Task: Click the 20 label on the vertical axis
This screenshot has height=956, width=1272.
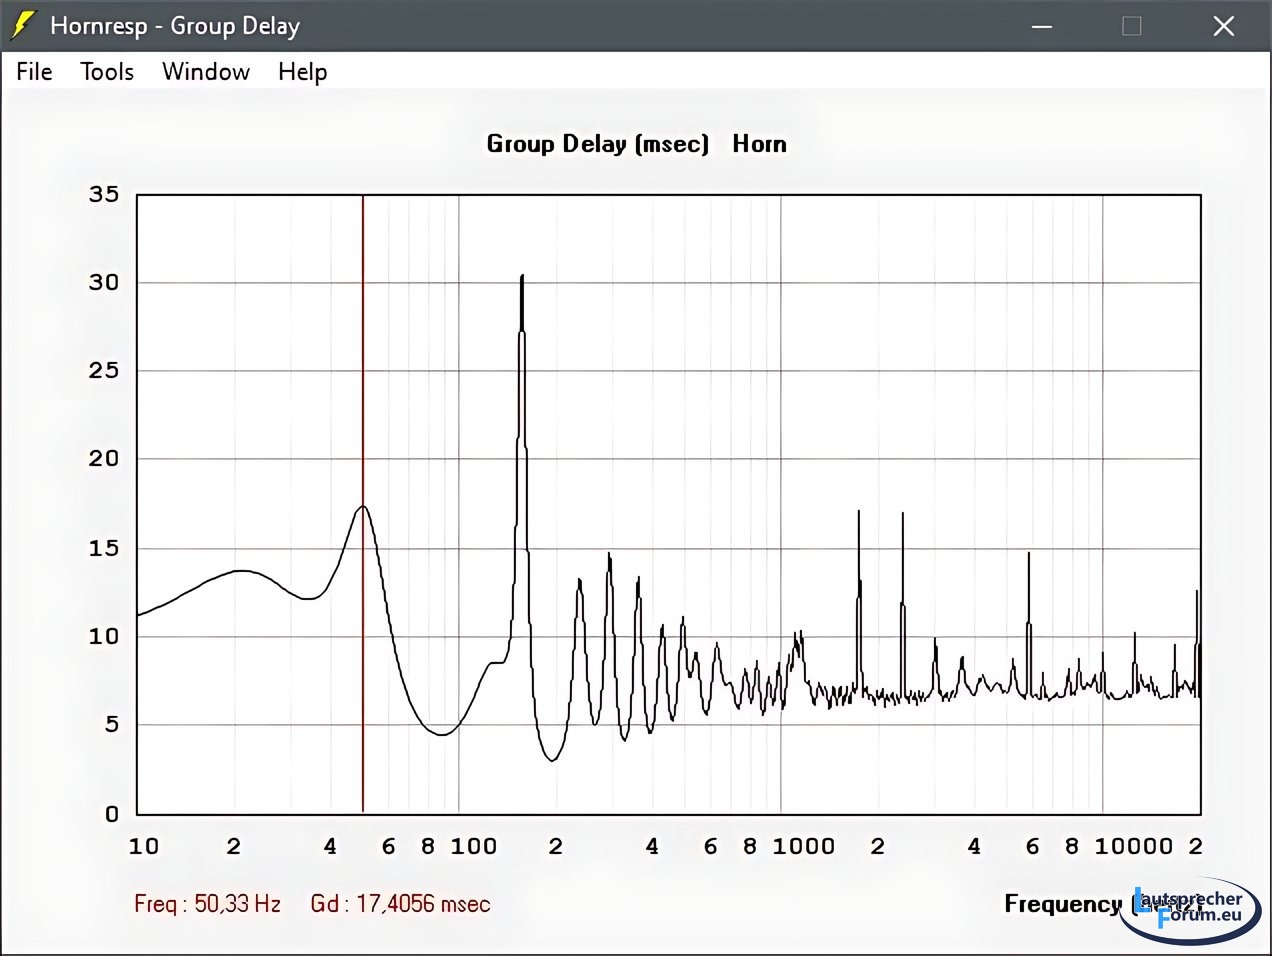Action: 104,459
